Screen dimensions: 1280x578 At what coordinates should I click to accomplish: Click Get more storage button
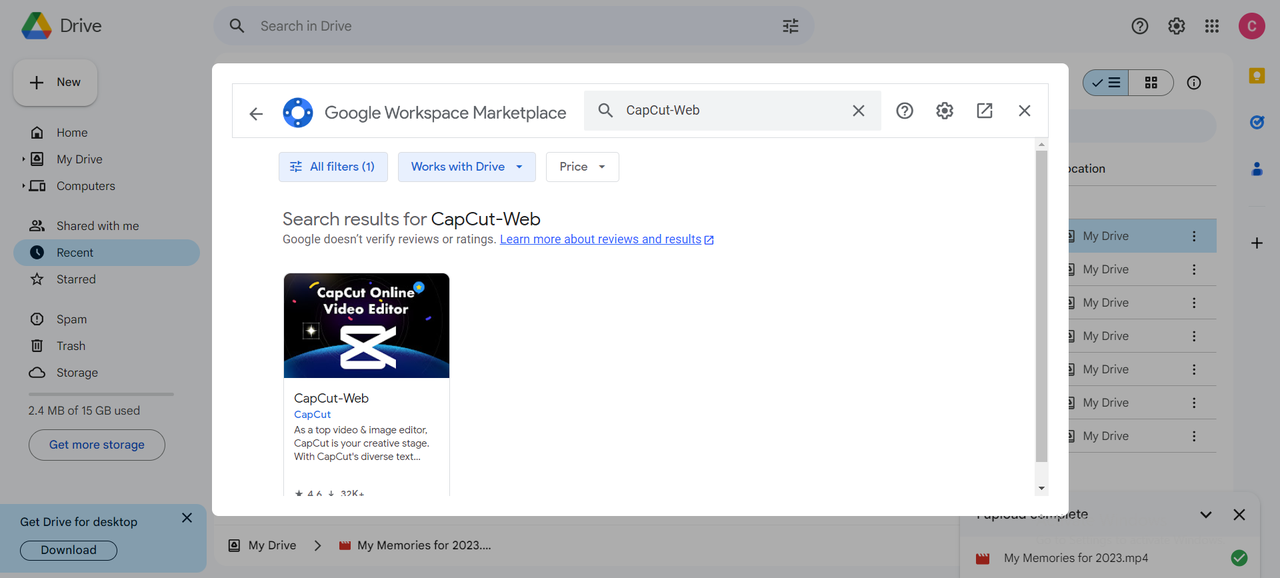(x=97, y=445)
